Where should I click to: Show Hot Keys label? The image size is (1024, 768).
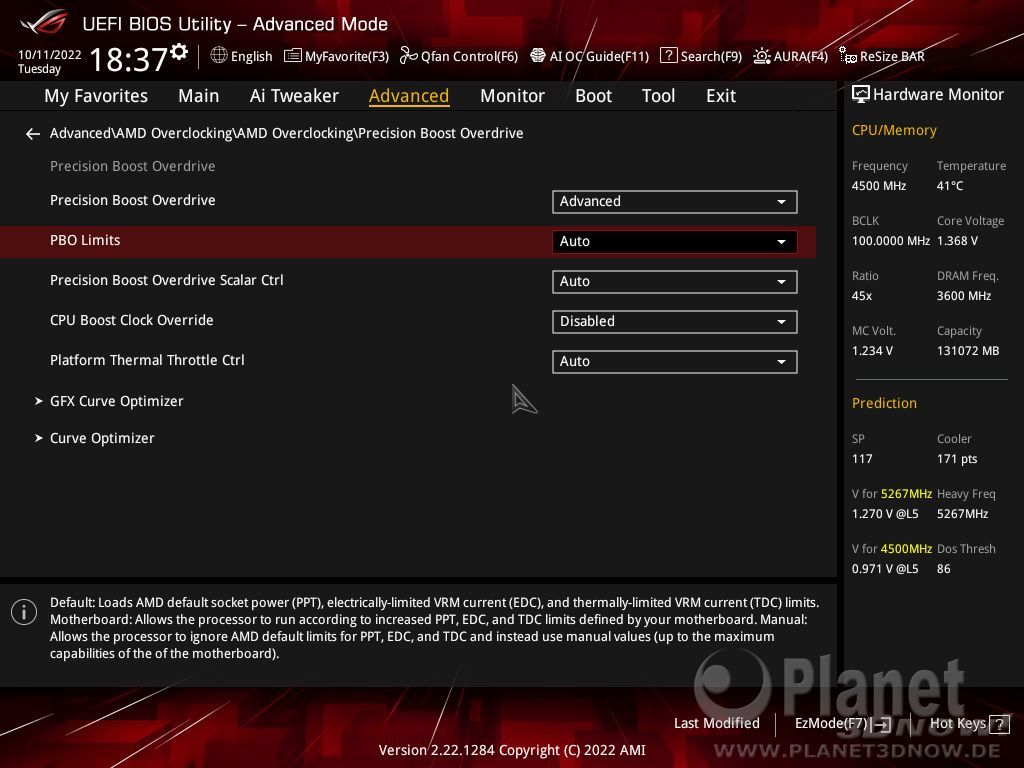[957, 724]
